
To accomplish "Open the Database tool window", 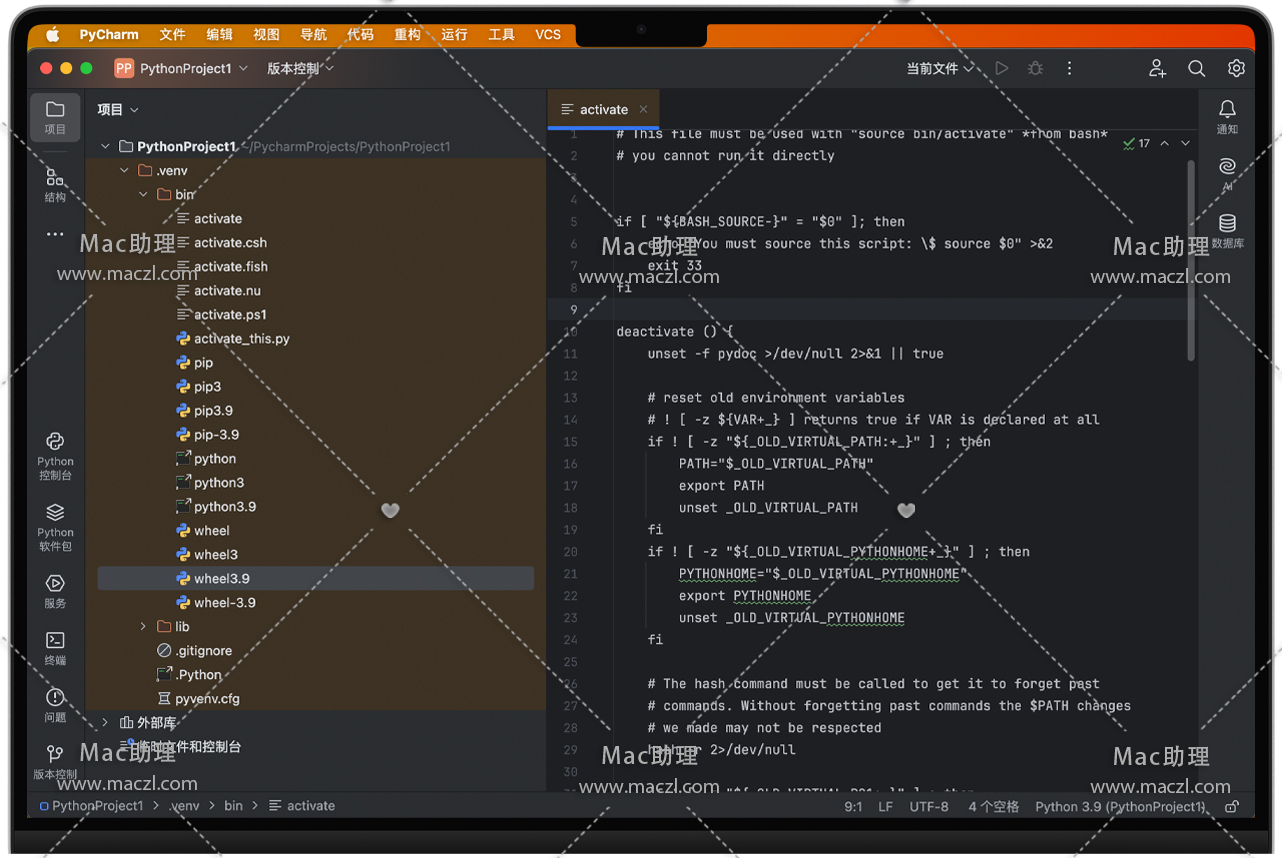I will 1227,224.
